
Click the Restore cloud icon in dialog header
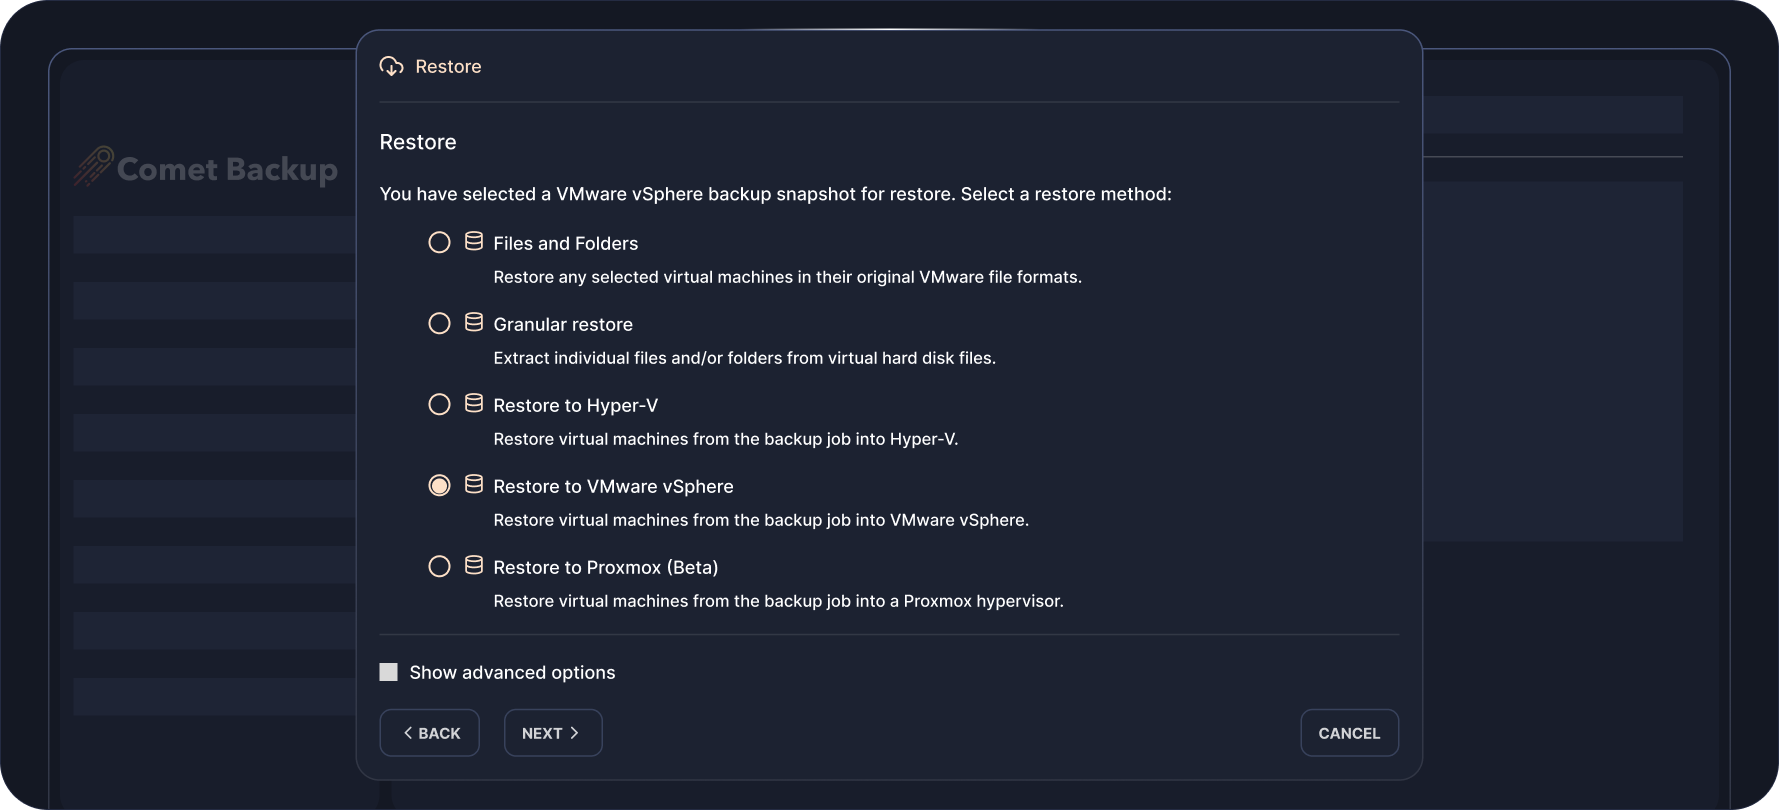tap(391, 66)
